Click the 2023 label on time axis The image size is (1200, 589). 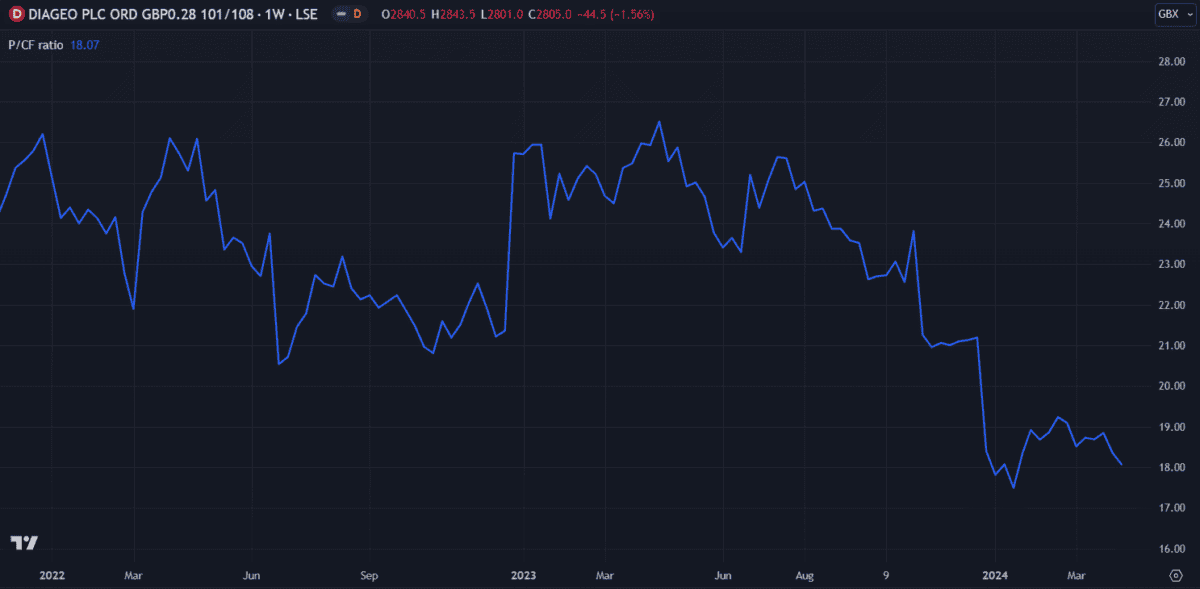pos(524,576)
